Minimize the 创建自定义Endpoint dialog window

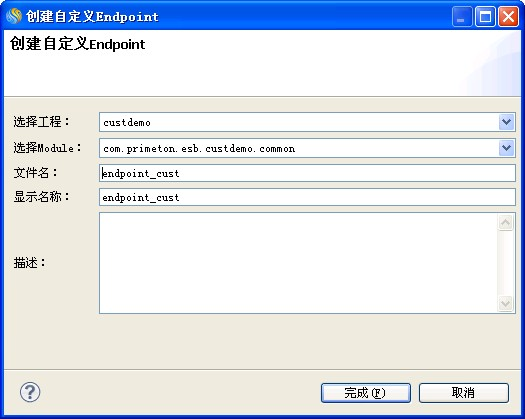click(x=462, y=17)
